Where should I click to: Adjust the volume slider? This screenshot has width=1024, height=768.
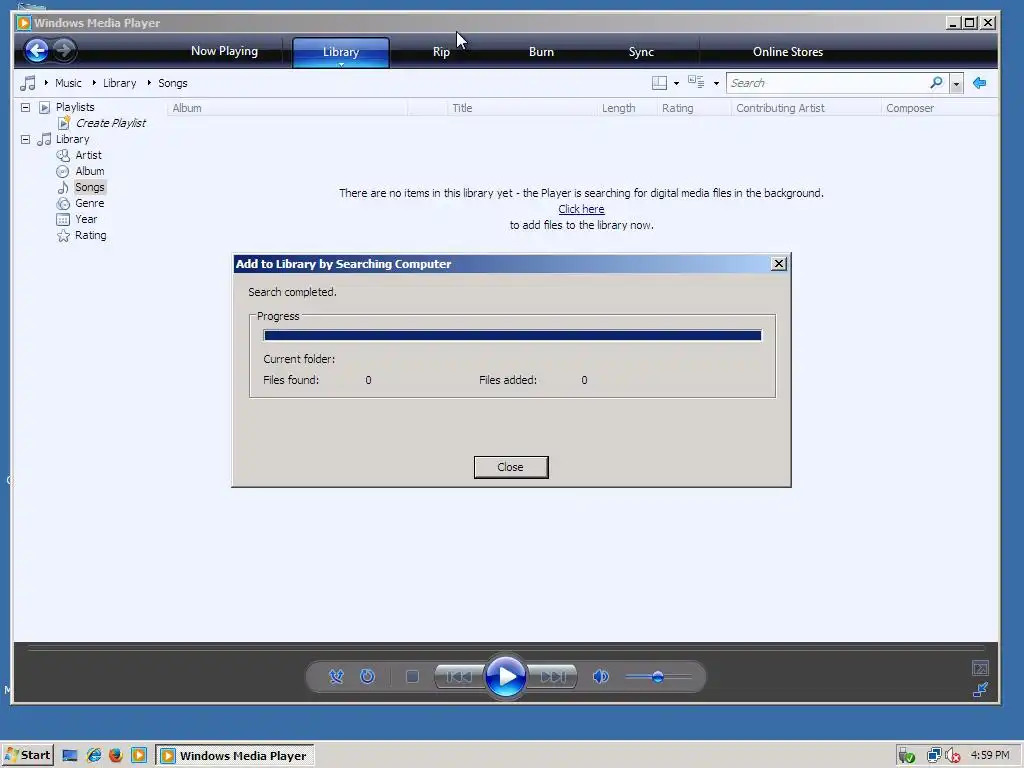coord(658,677)
